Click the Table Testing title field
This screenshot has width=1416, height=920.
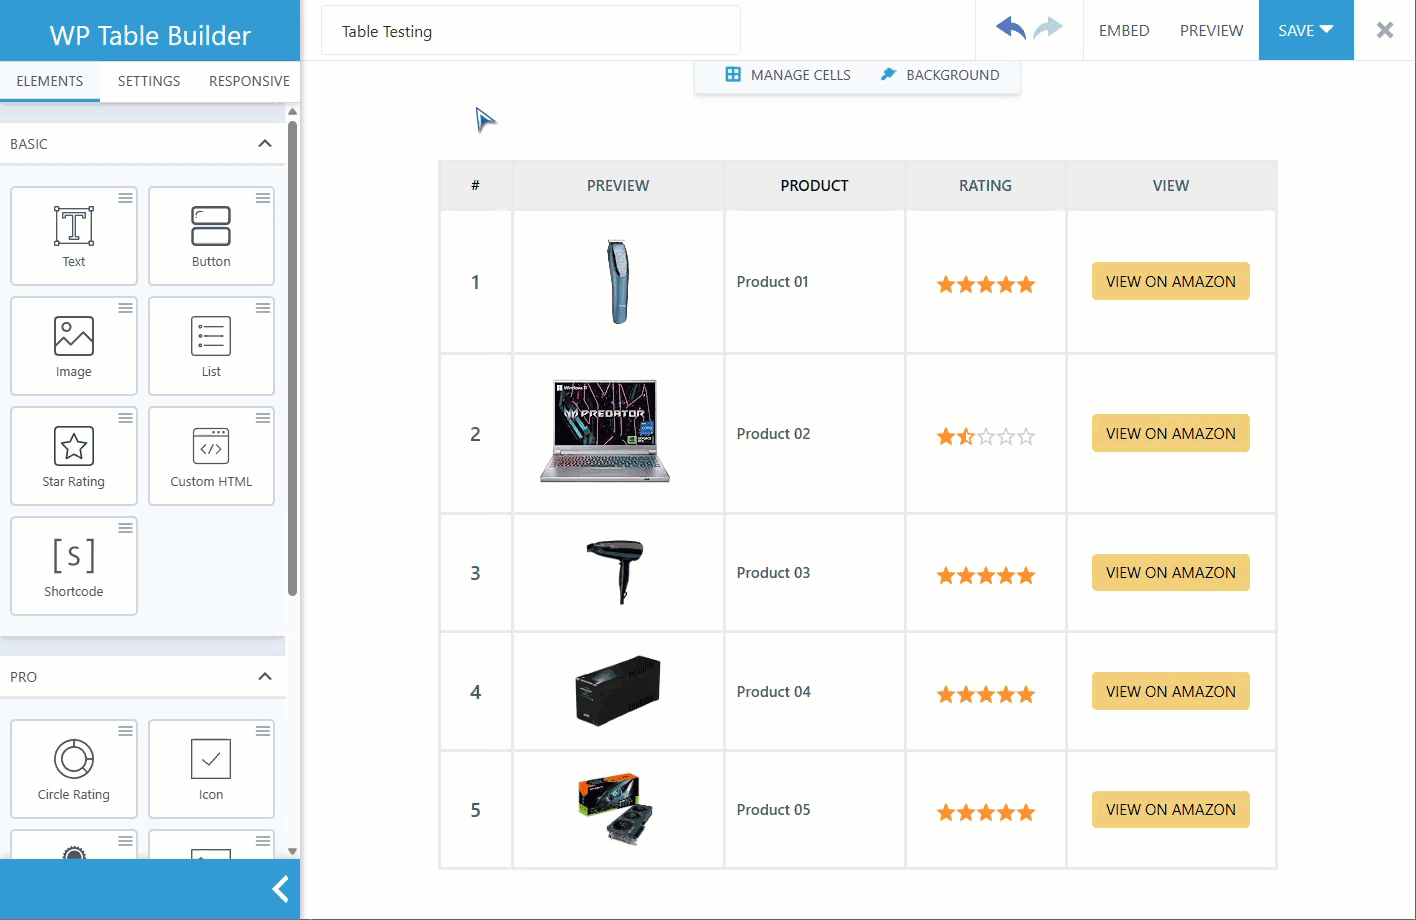click(530, 32)
